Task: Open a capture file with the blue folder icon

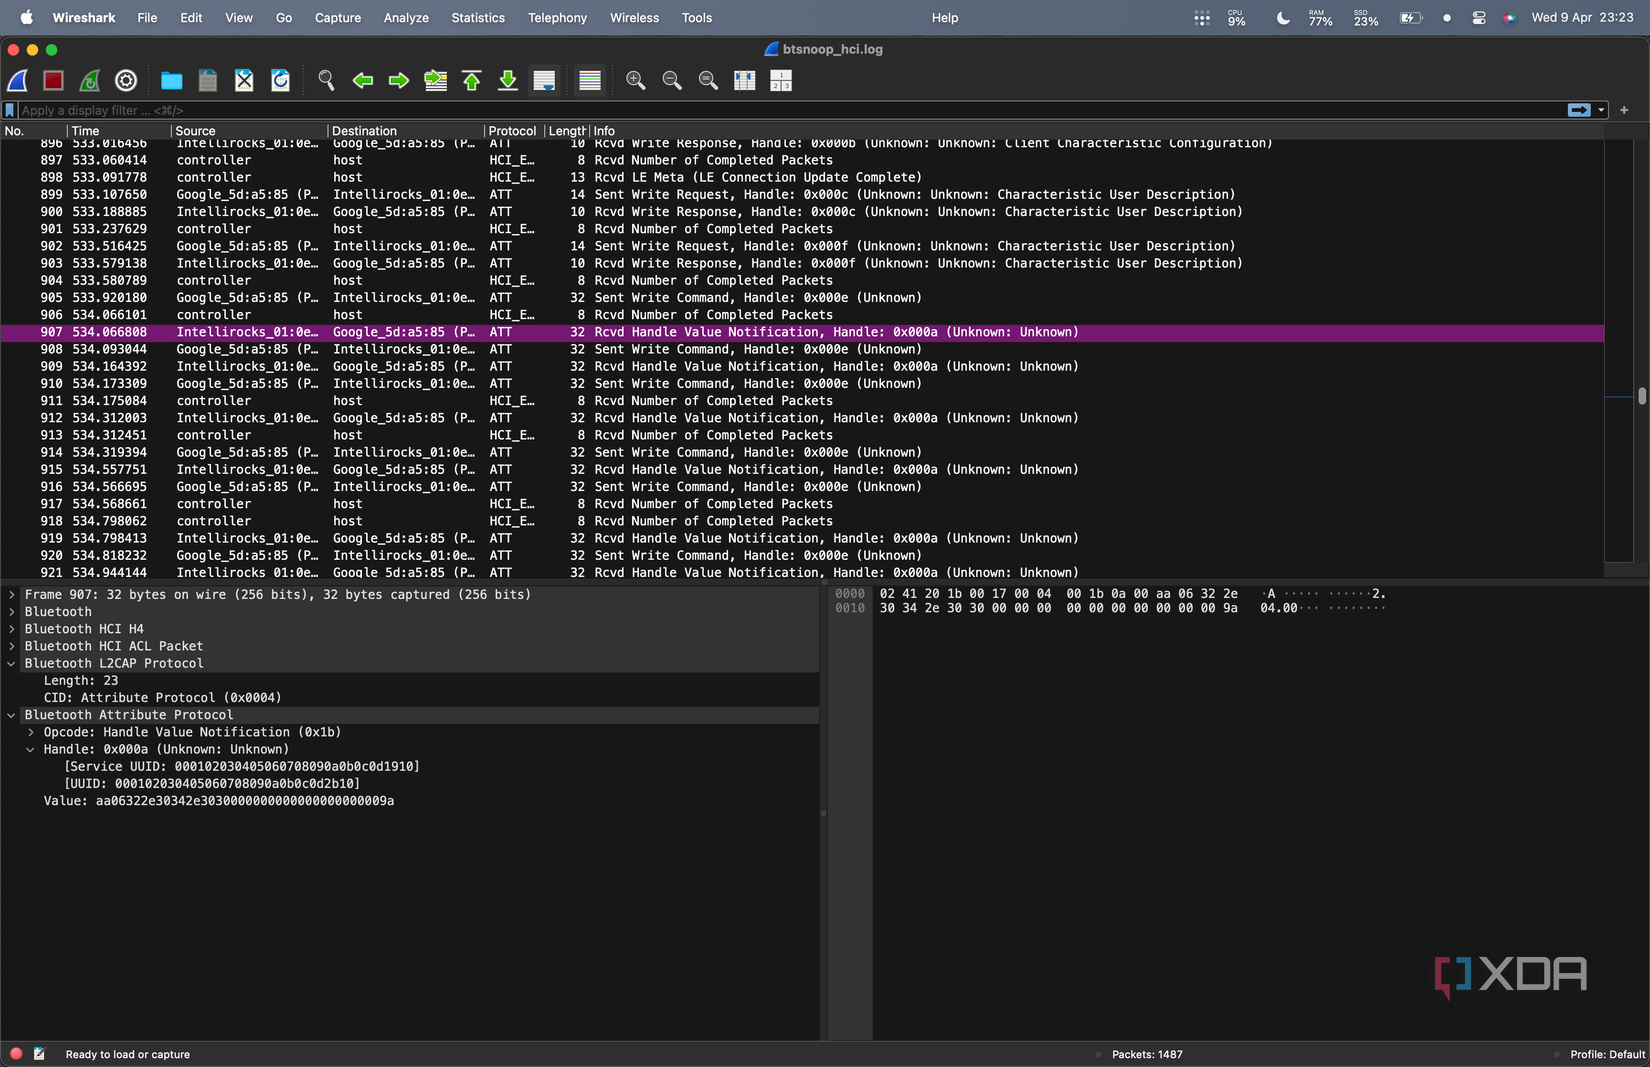Action: 172,81
